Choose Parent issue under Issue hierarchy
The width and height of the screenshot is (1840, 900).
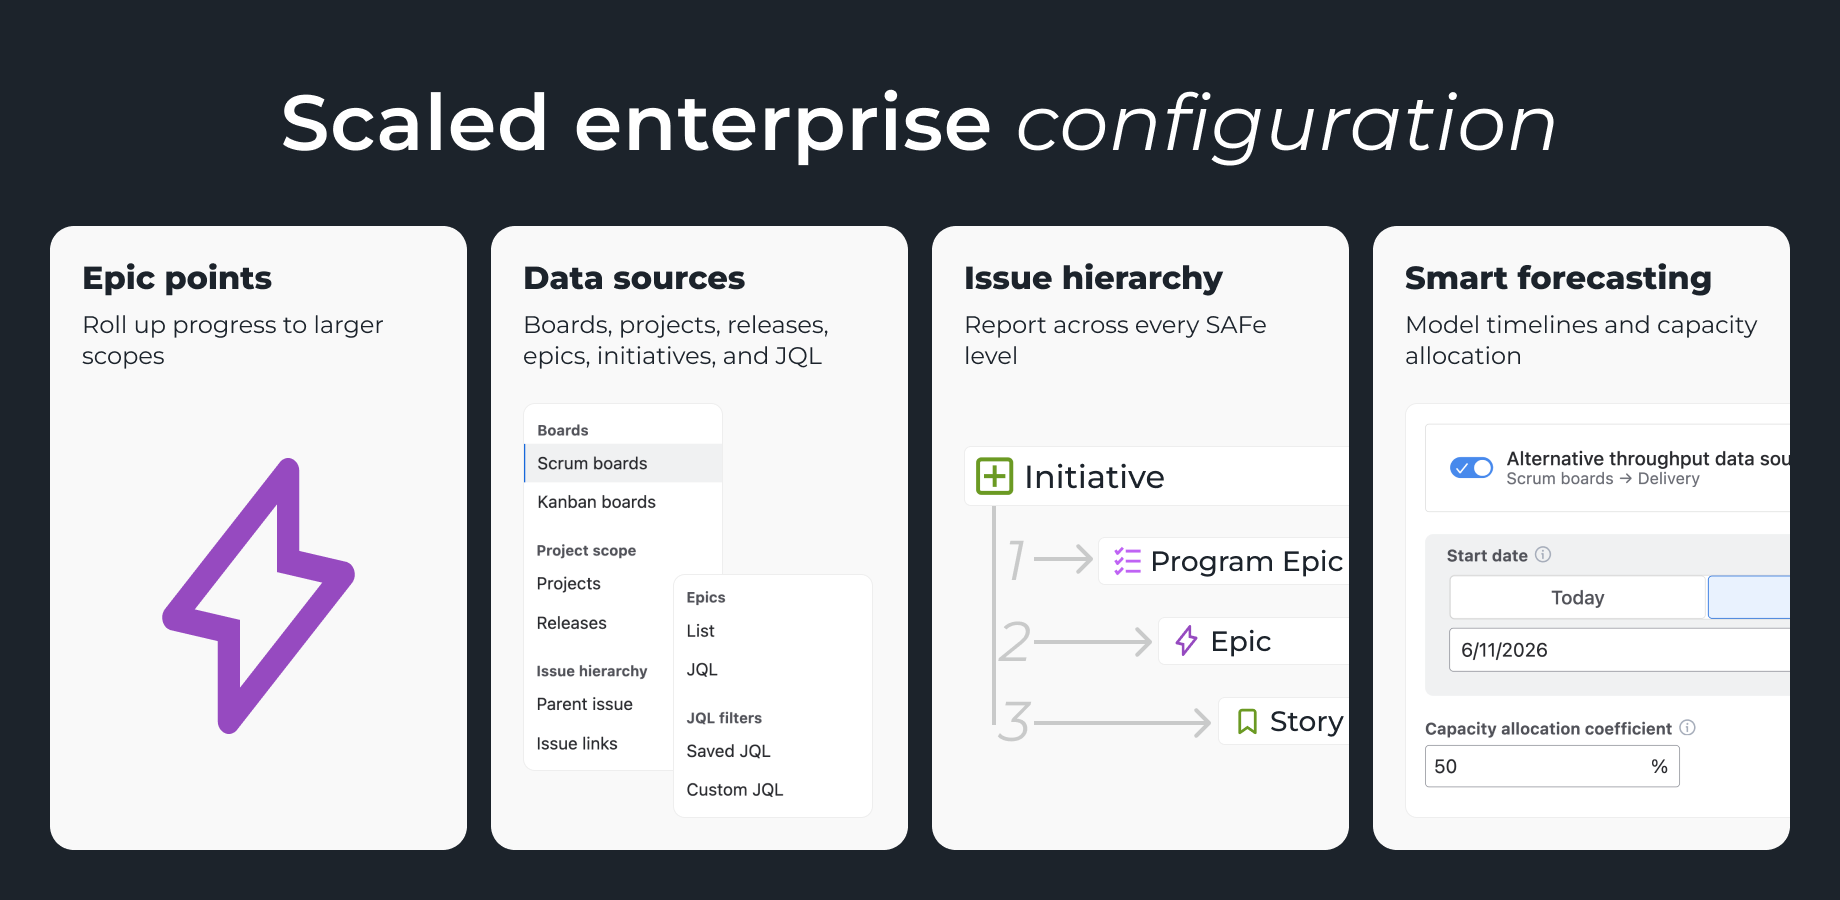[584, 704]
